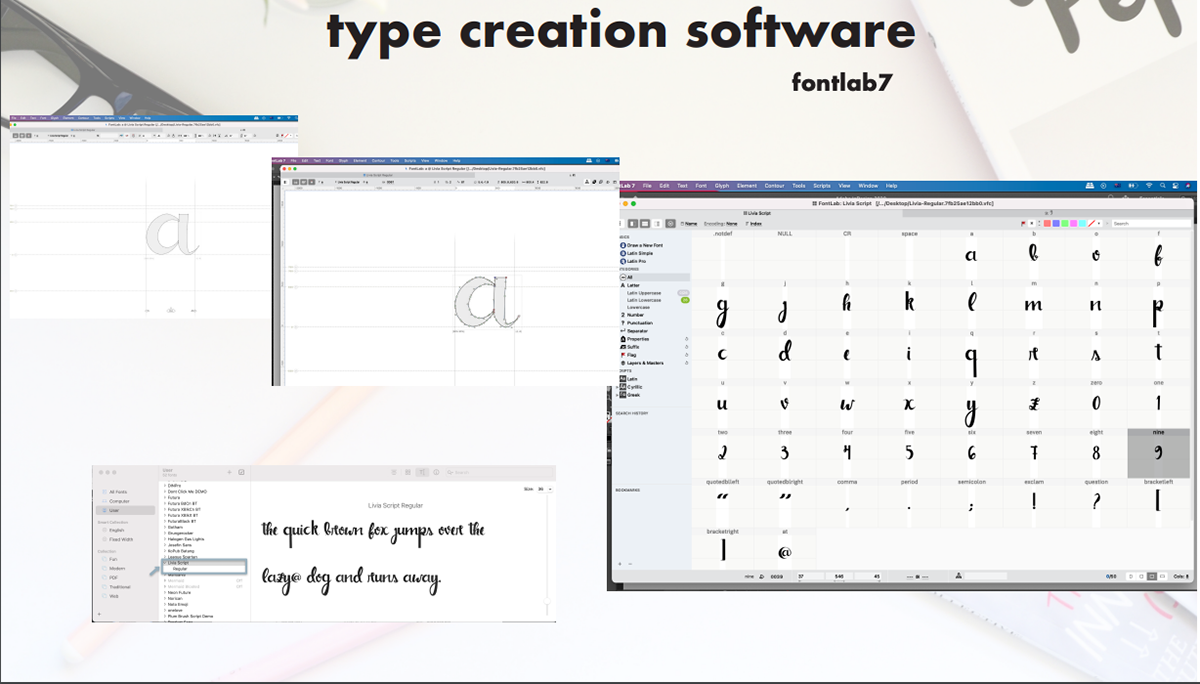1200x684 pixels.
Task: Click the Wi-Fi icon in the macOS menu bar
Action: point(1149,185)
